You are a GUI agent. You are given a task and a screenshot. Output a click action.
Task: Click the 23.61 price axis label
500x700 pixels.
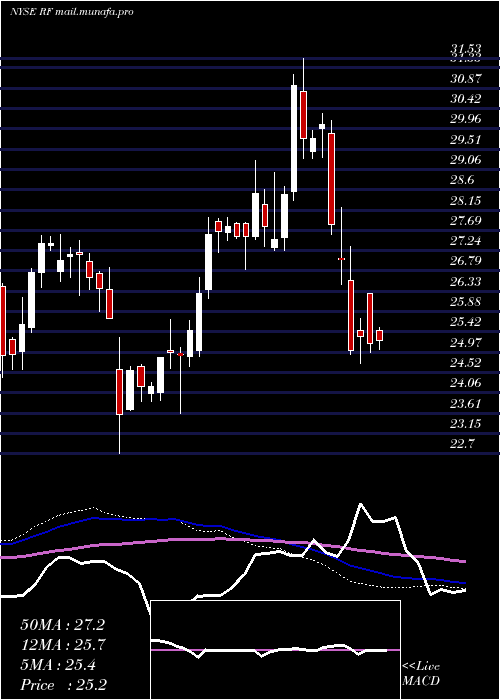coord(466,404)
